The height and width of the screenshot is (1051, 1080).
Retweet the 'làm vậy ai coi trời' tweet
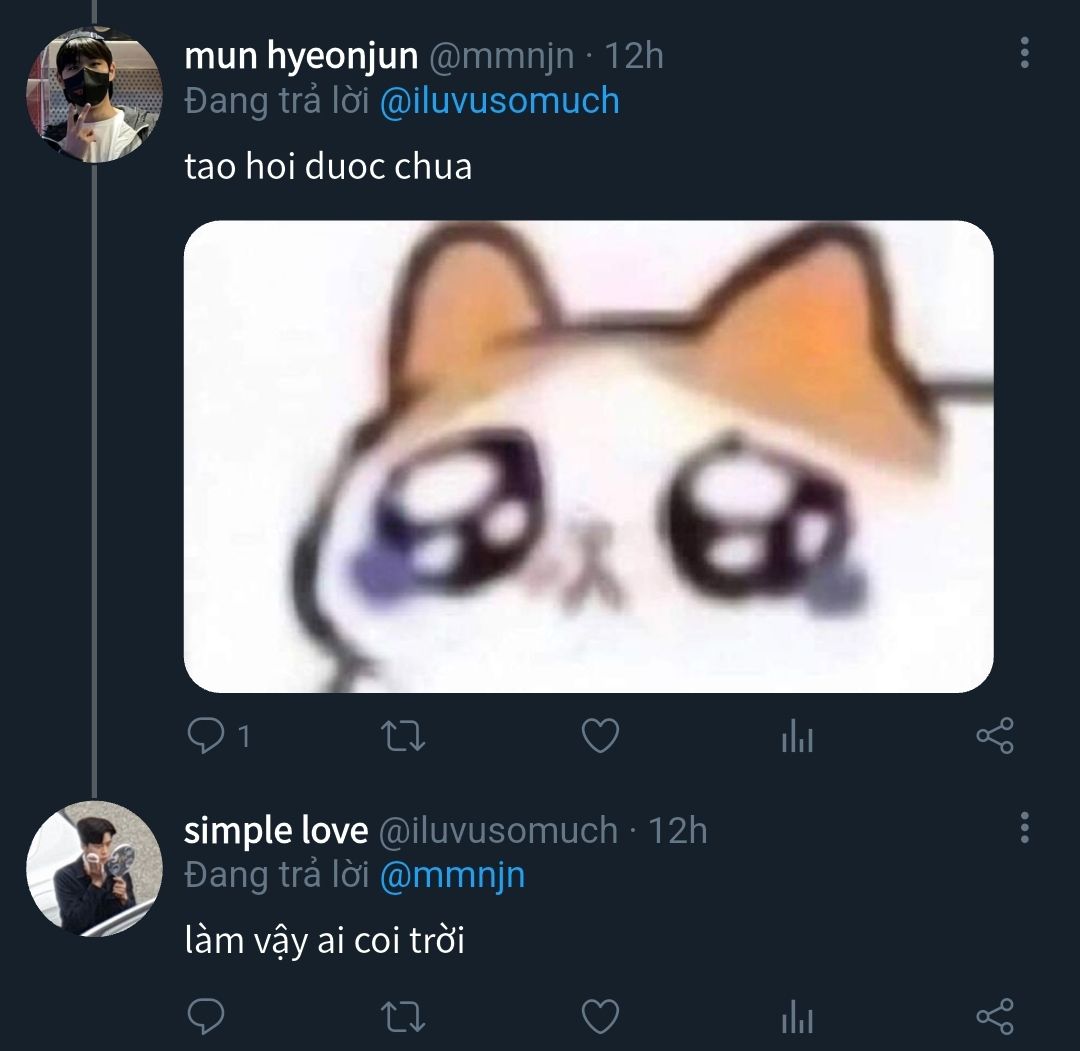[x=404, y=1017]
